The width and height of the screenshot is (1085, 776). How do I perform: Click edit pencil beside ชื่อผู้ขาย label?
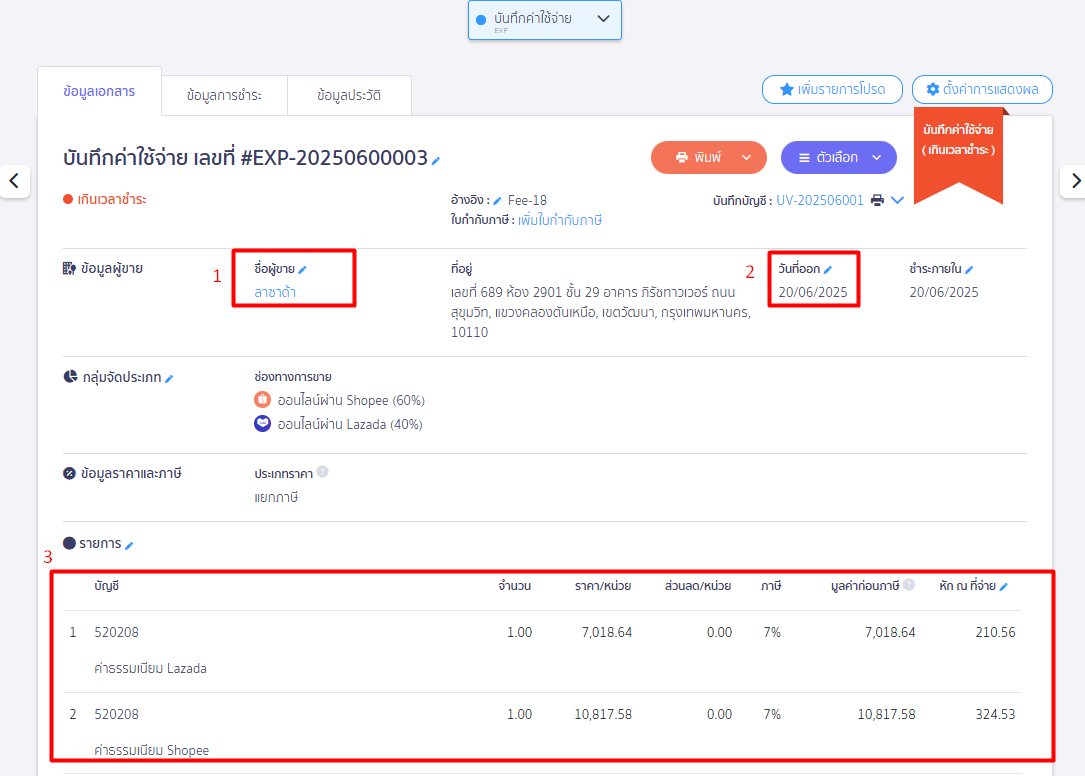click(x=303, y=269)
